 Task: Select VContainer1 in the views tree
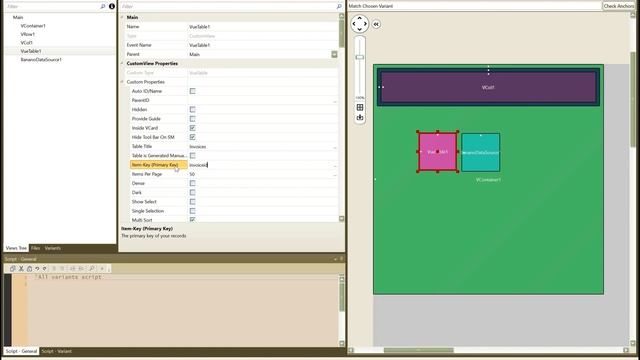(33, 26)
